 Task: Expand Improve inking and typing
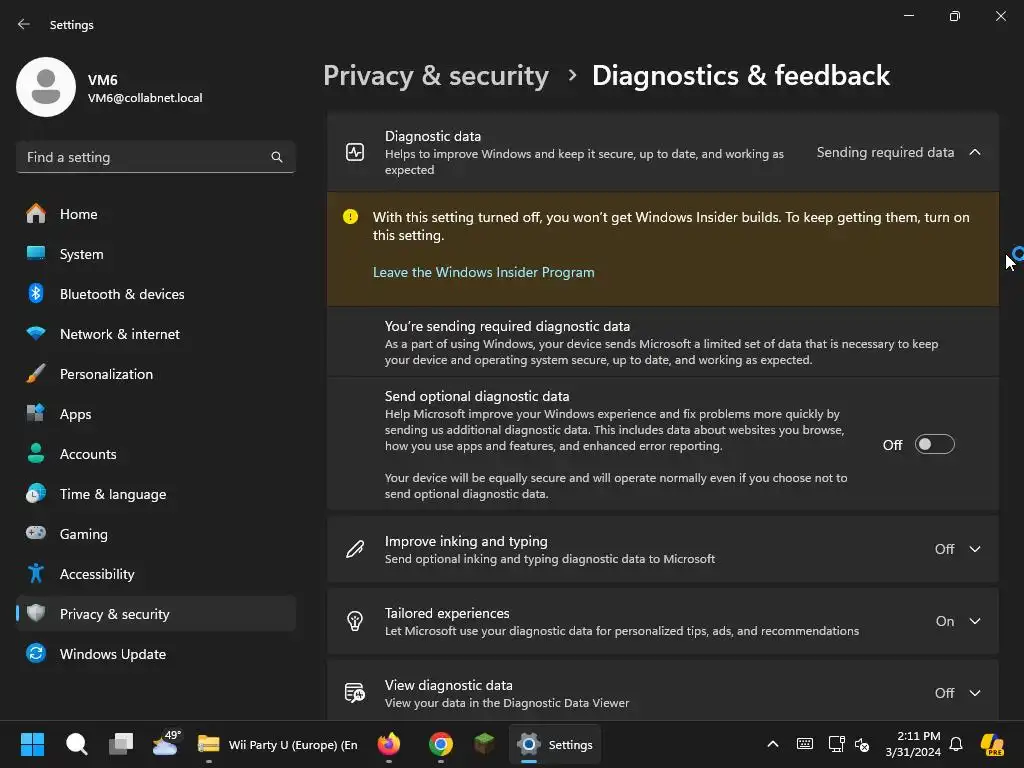coord(974,549)
